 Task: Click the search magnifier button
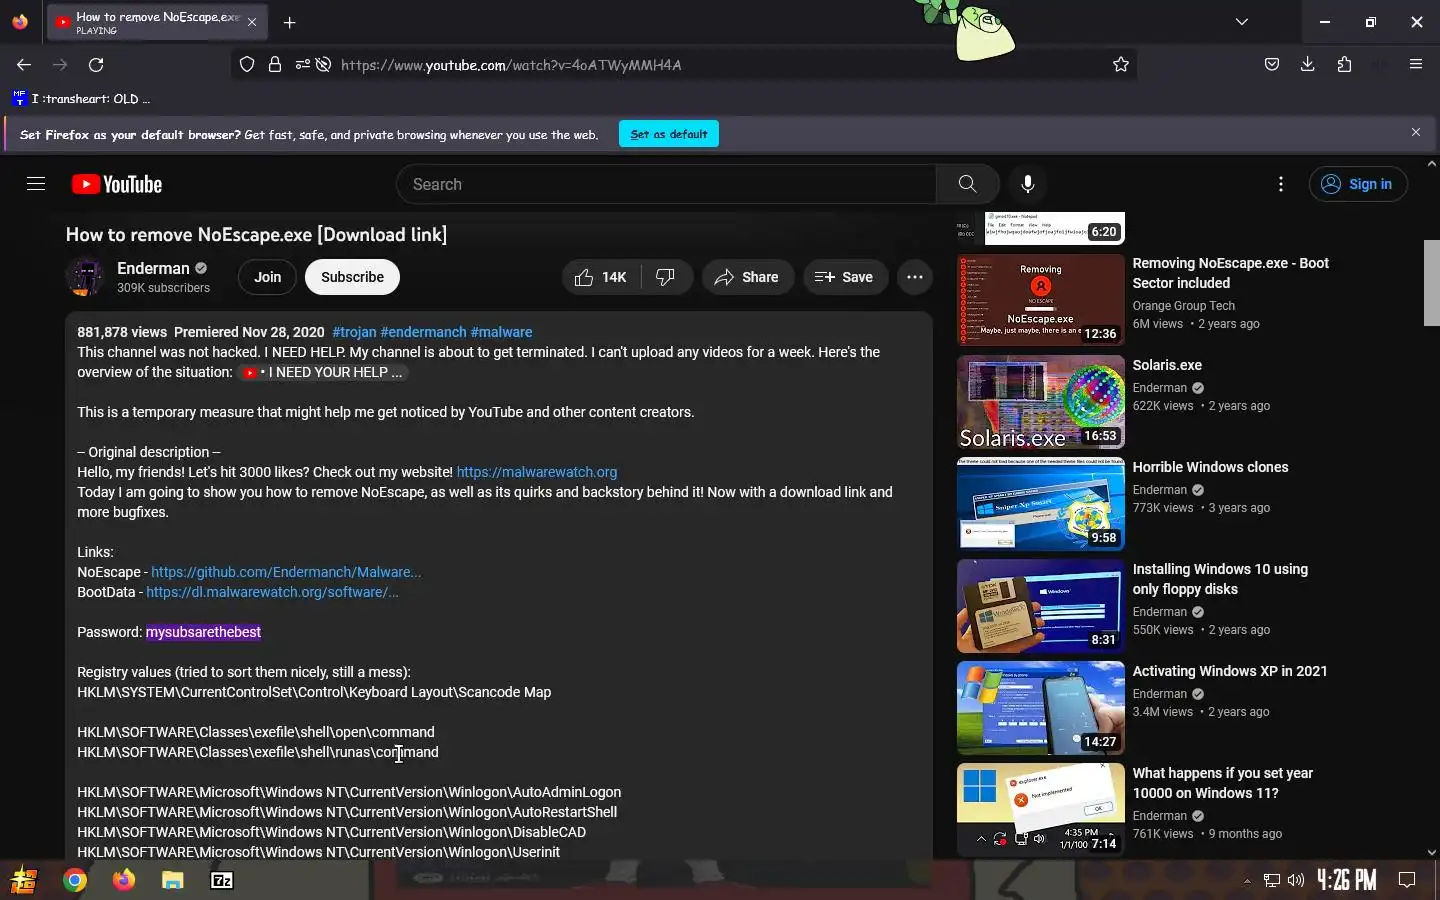click(x=967, y=184)
